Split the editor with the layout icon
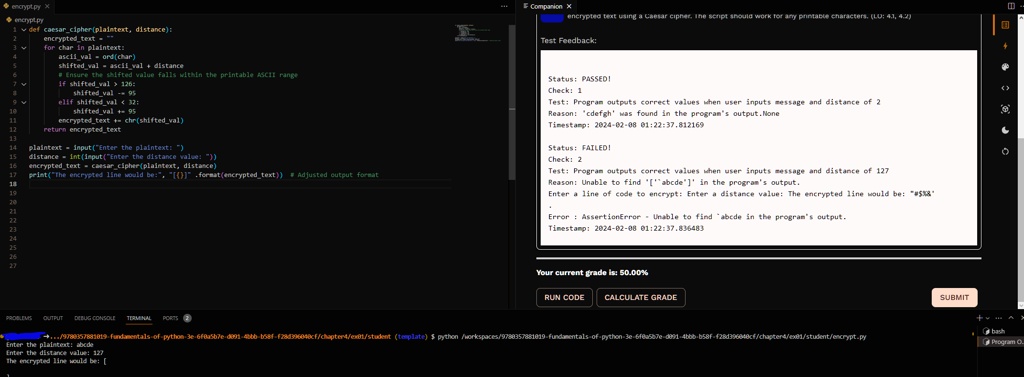Screen dimensions: 1024x377 [1012, 6]
